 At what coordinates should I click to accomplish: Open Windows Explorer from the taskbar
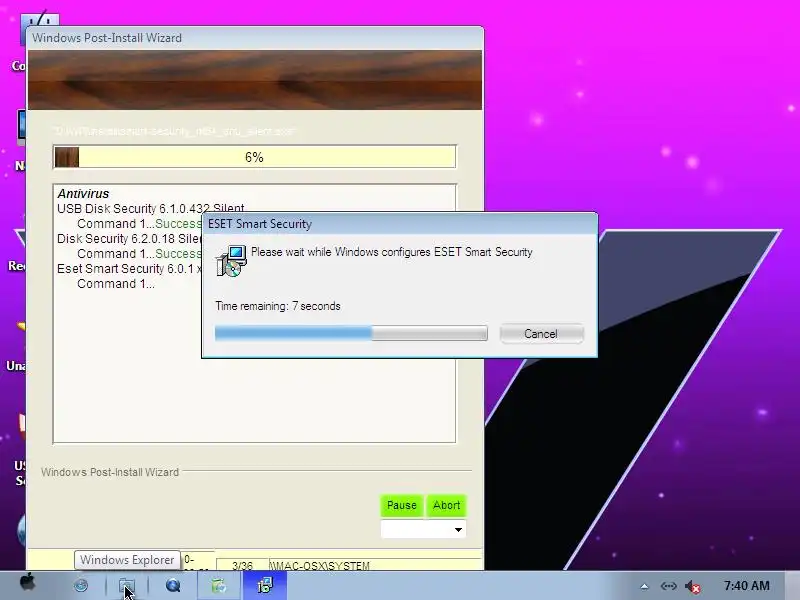[127, 586]
